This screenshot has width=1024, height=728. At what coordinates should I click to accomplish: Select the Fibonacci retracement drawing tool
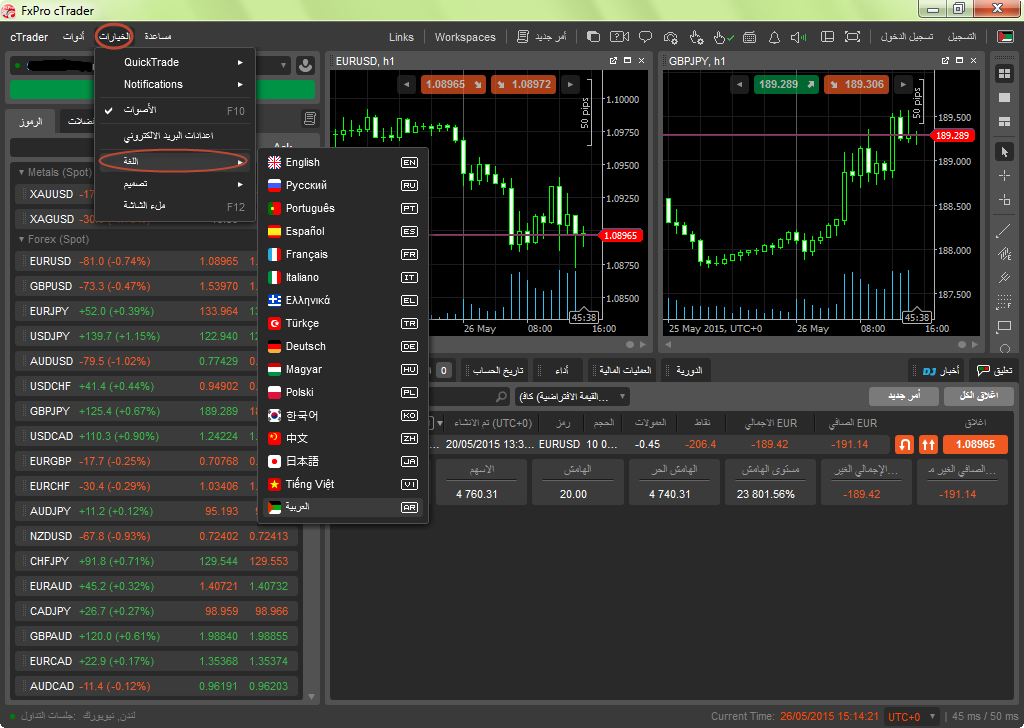(x=1004, y=302)
